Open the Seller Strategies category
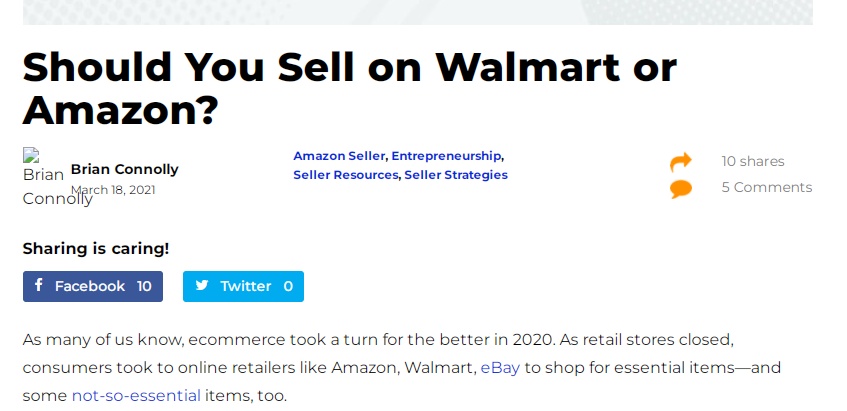 tap(456, 175)
